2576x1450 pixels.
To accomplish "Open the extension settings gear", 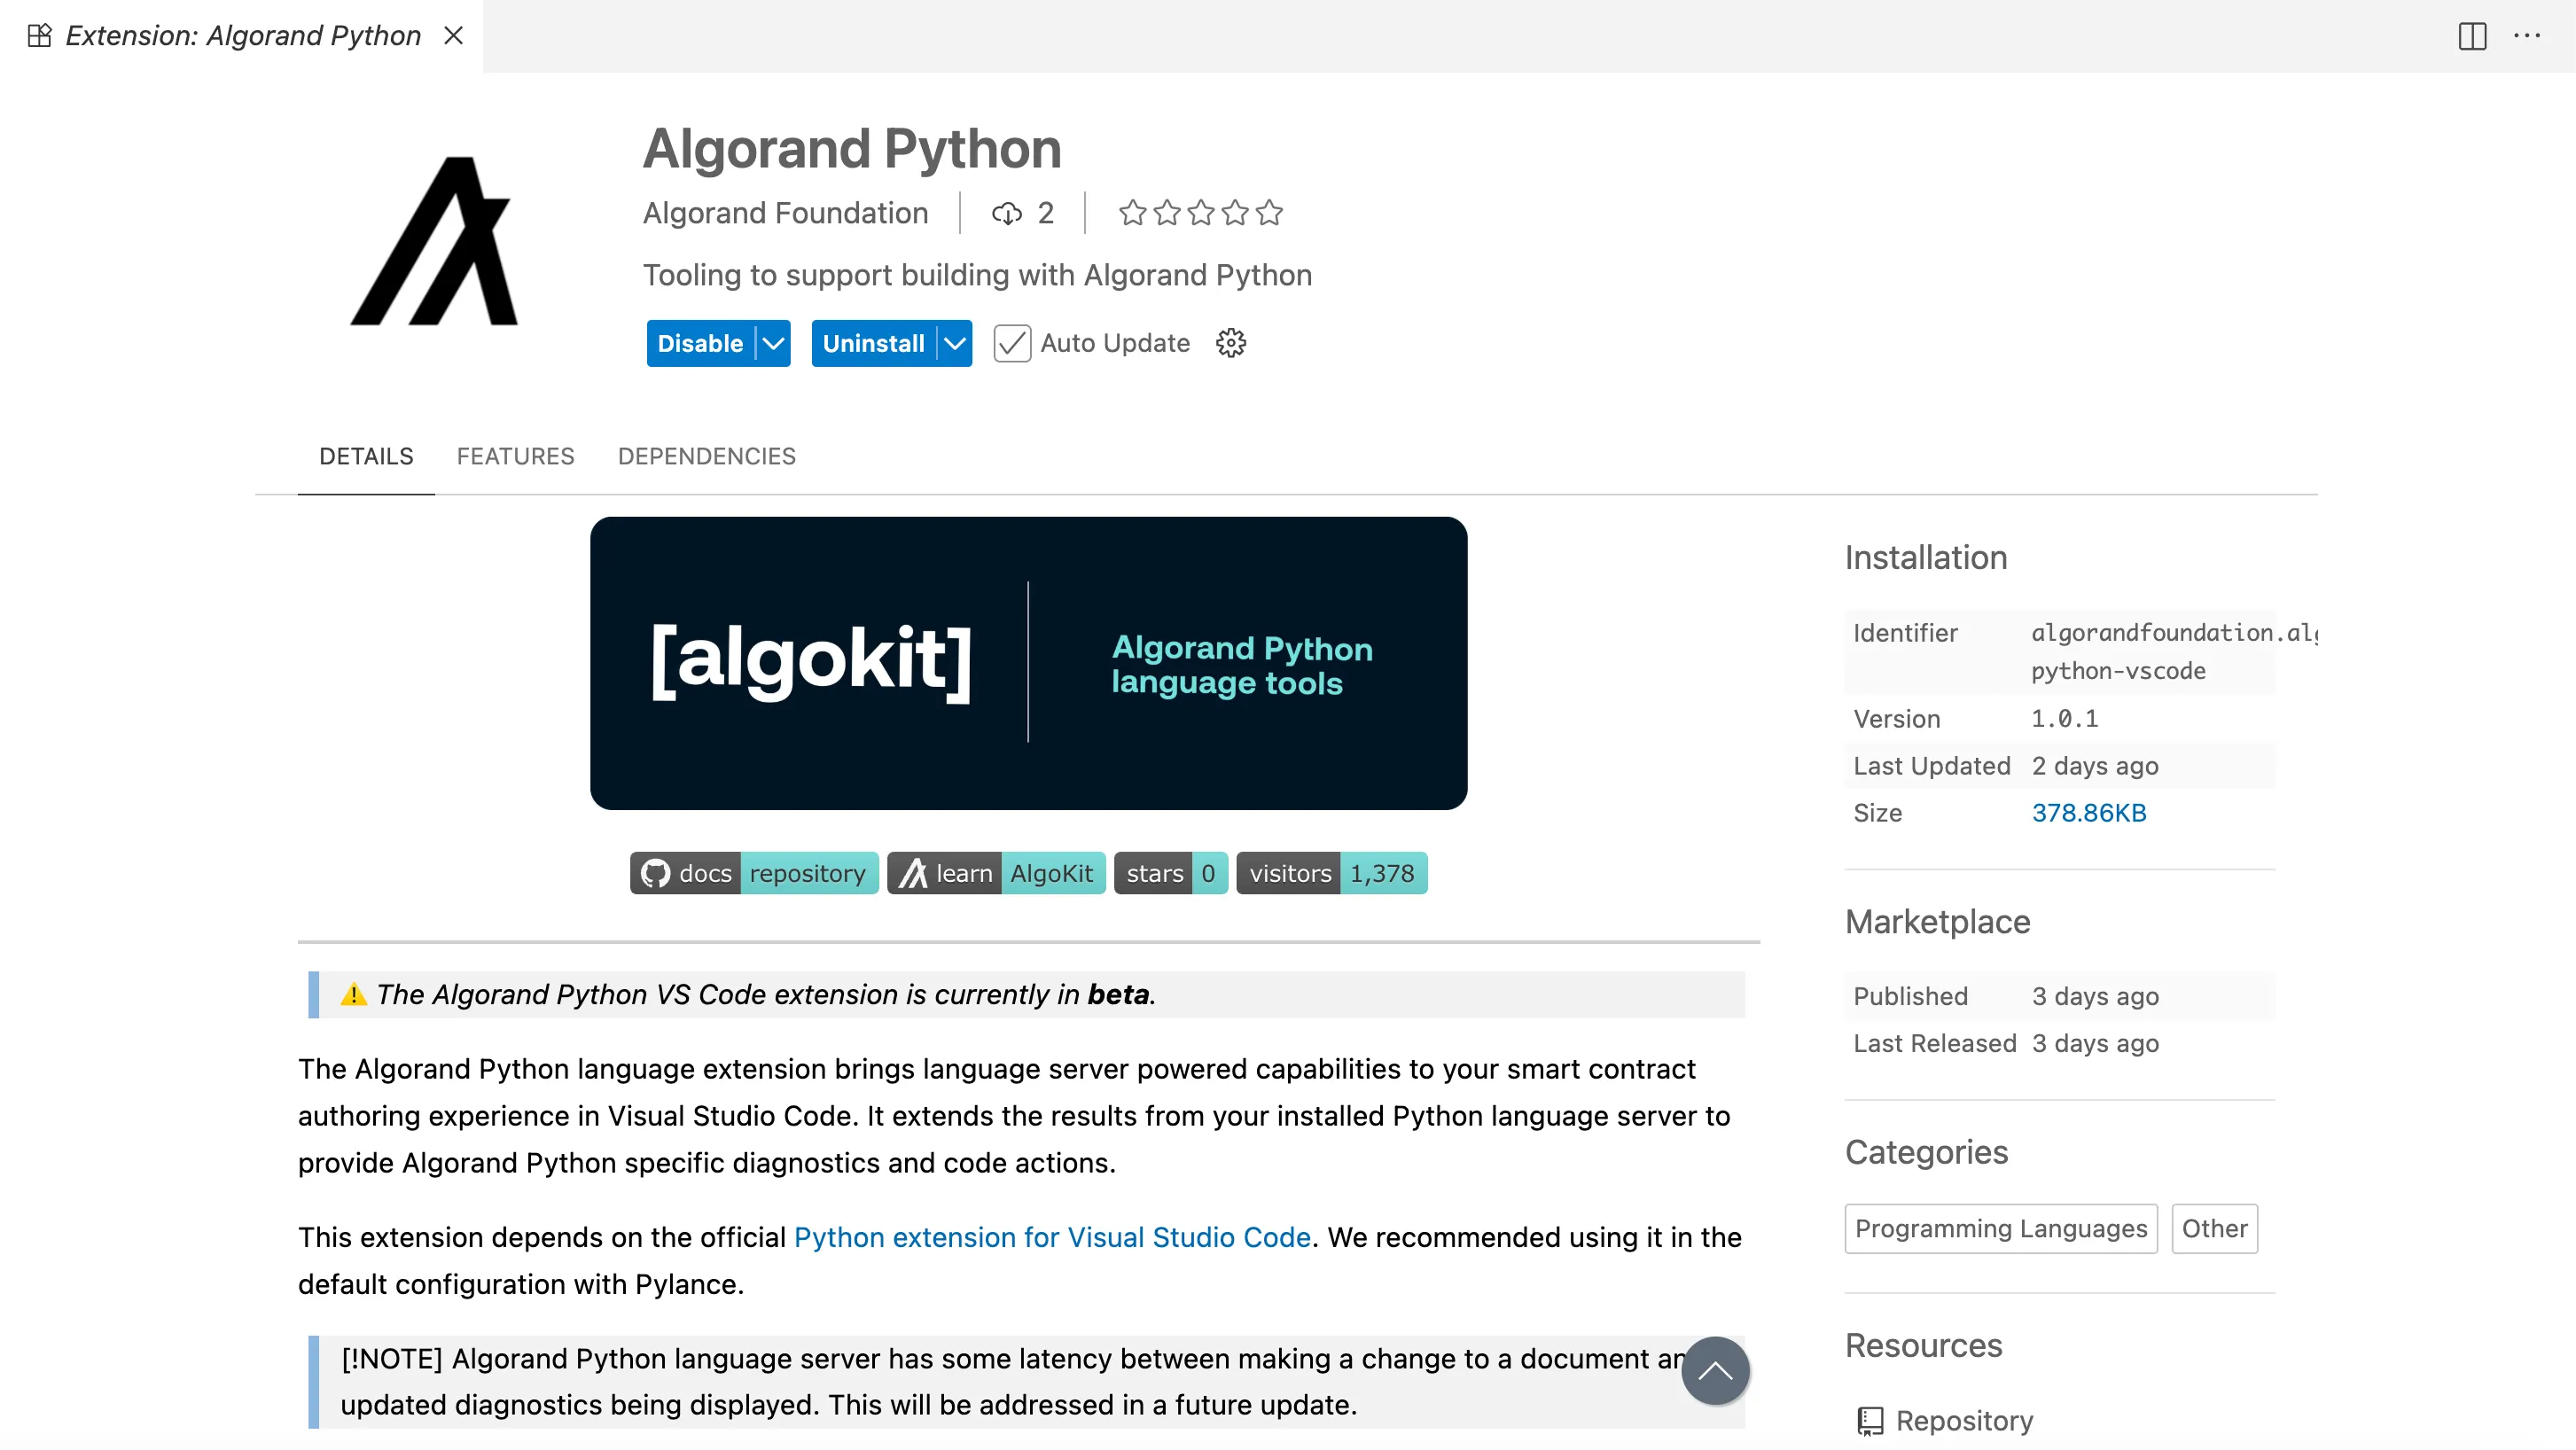I will [x=1230, y=343].
